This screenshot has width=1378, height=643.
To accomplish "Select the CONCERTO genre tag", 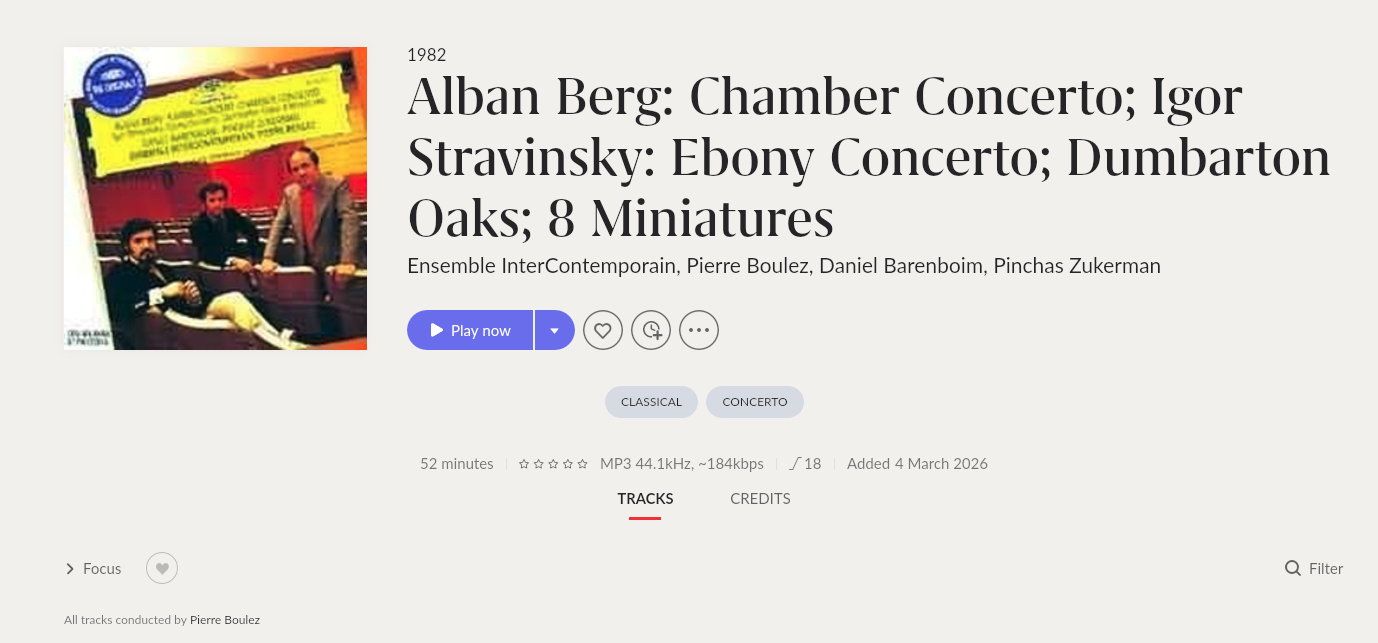I will [755, 402].
